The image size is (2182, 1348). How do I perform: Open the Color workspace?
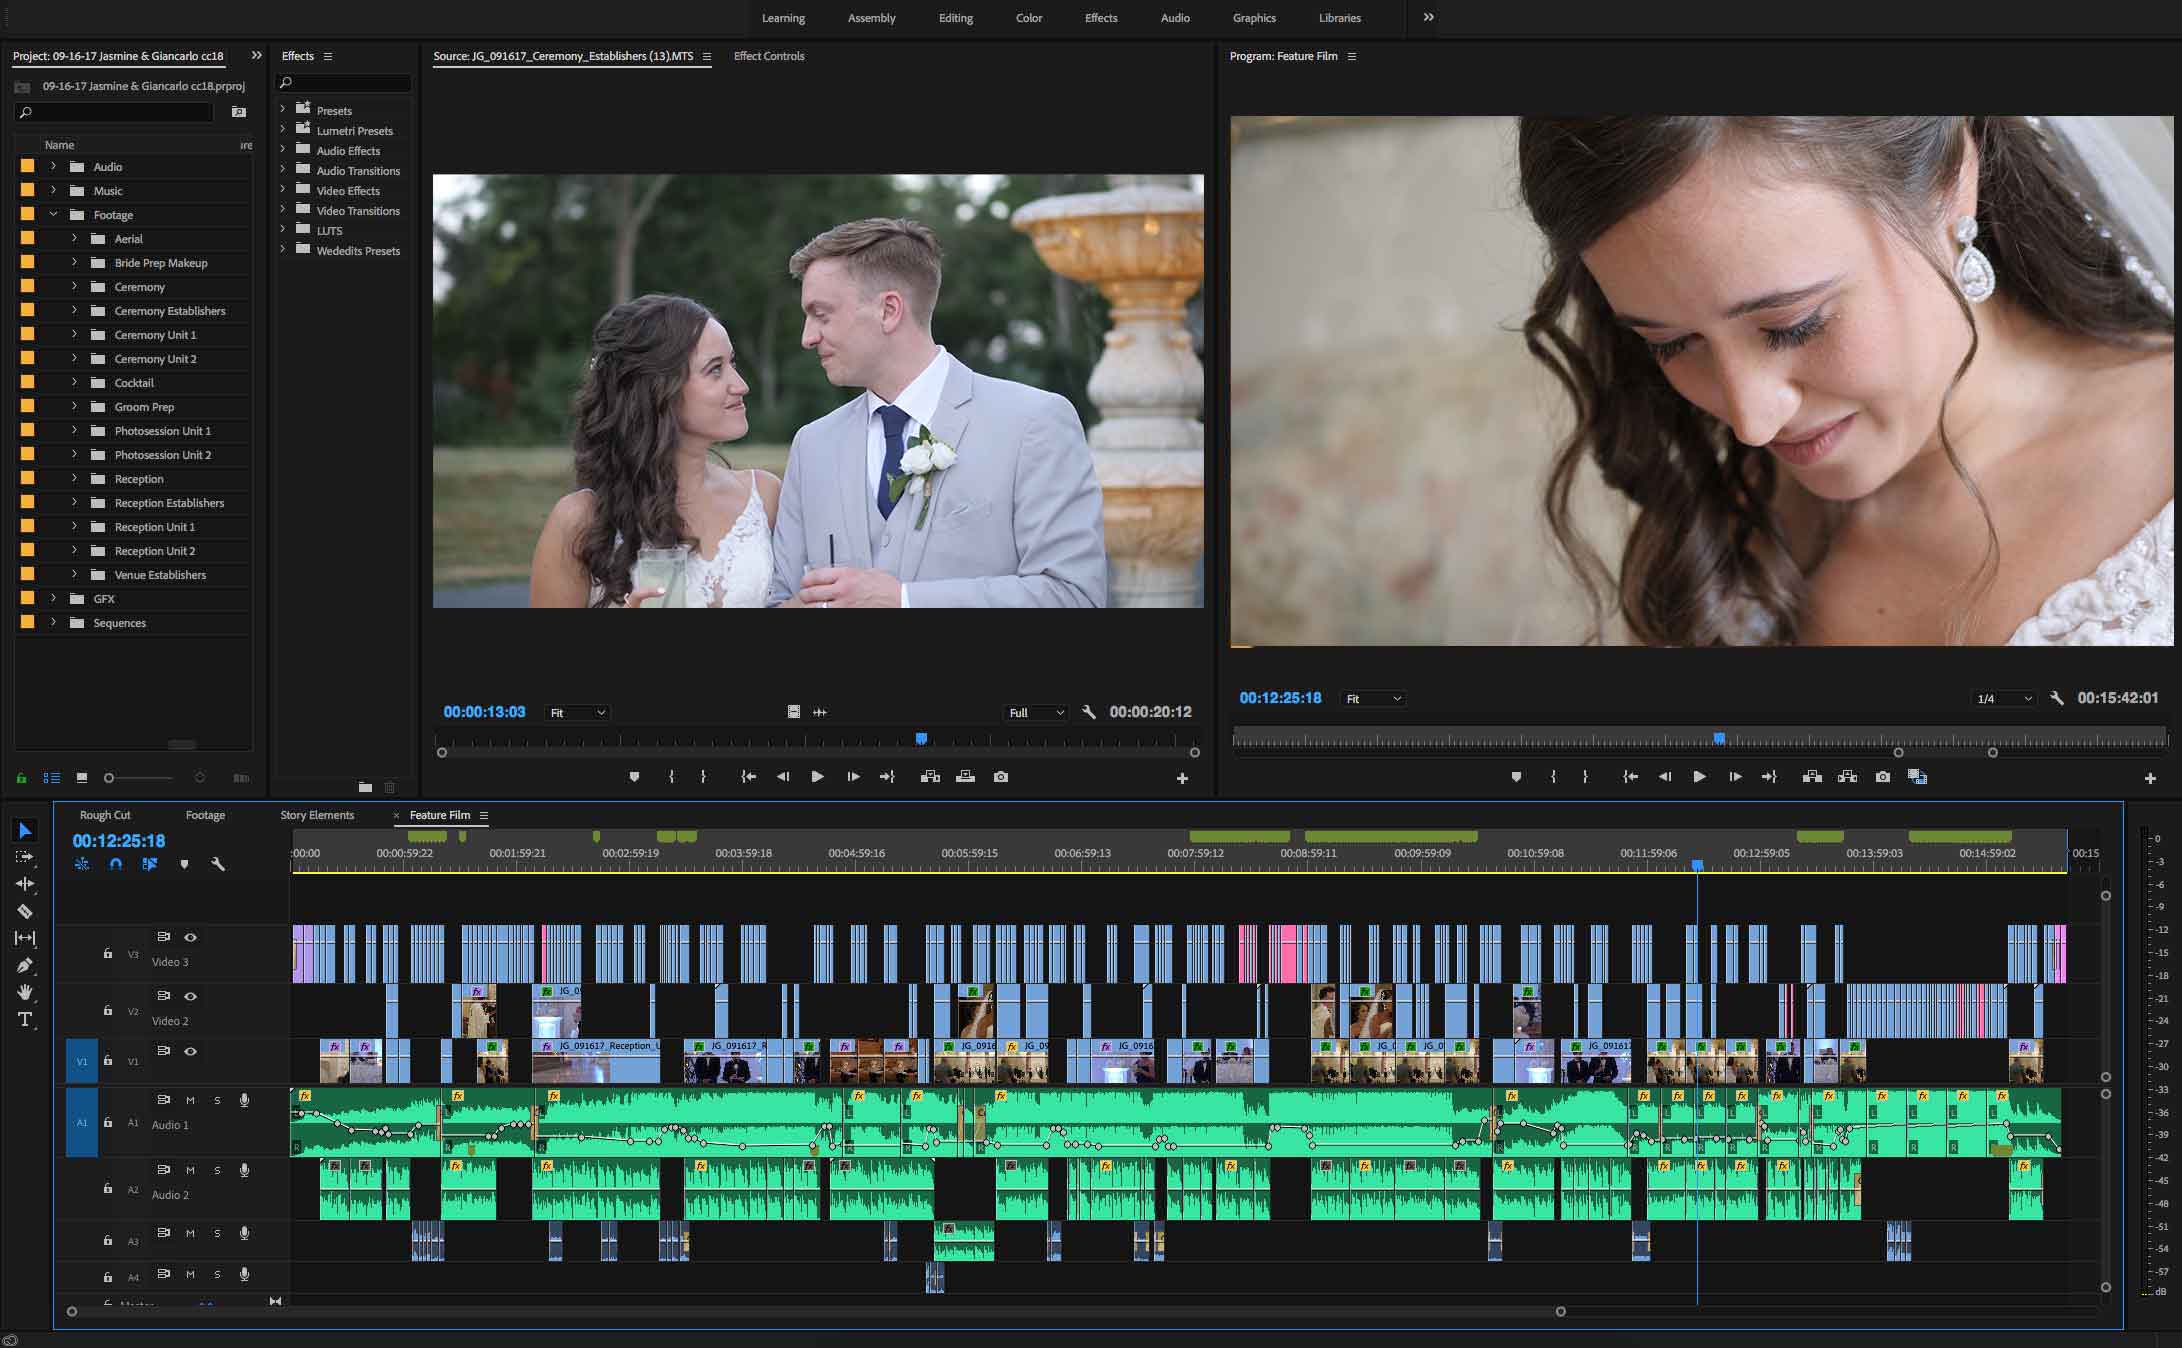(1028, 18)
